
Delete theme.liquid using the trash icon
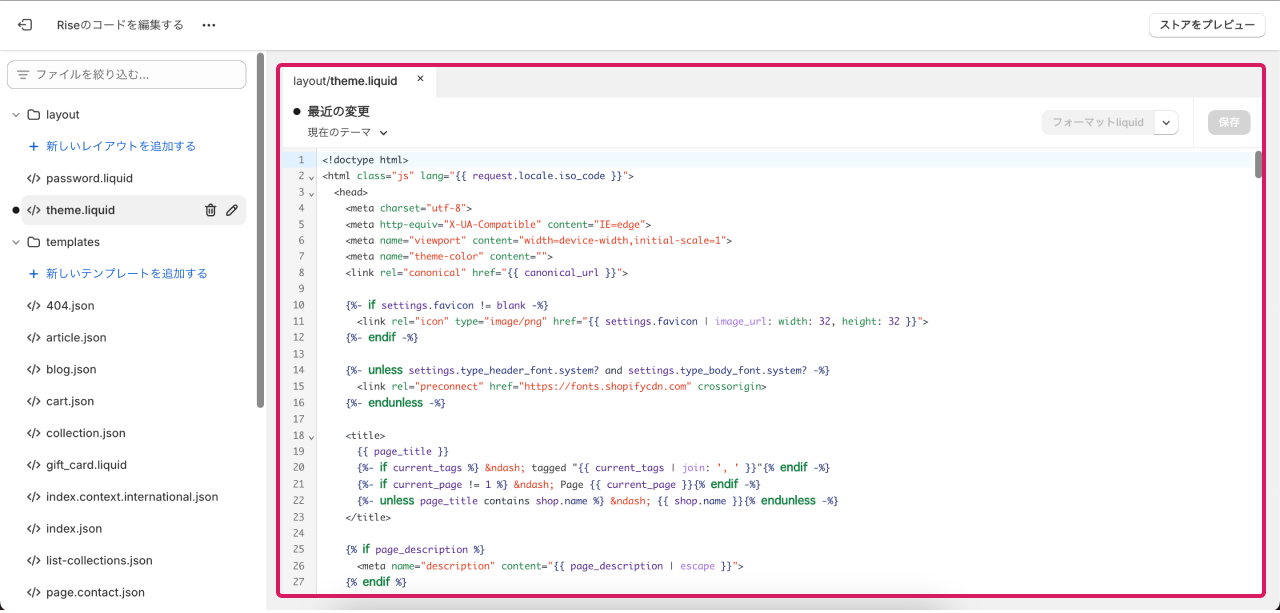[x=210, y=210]
